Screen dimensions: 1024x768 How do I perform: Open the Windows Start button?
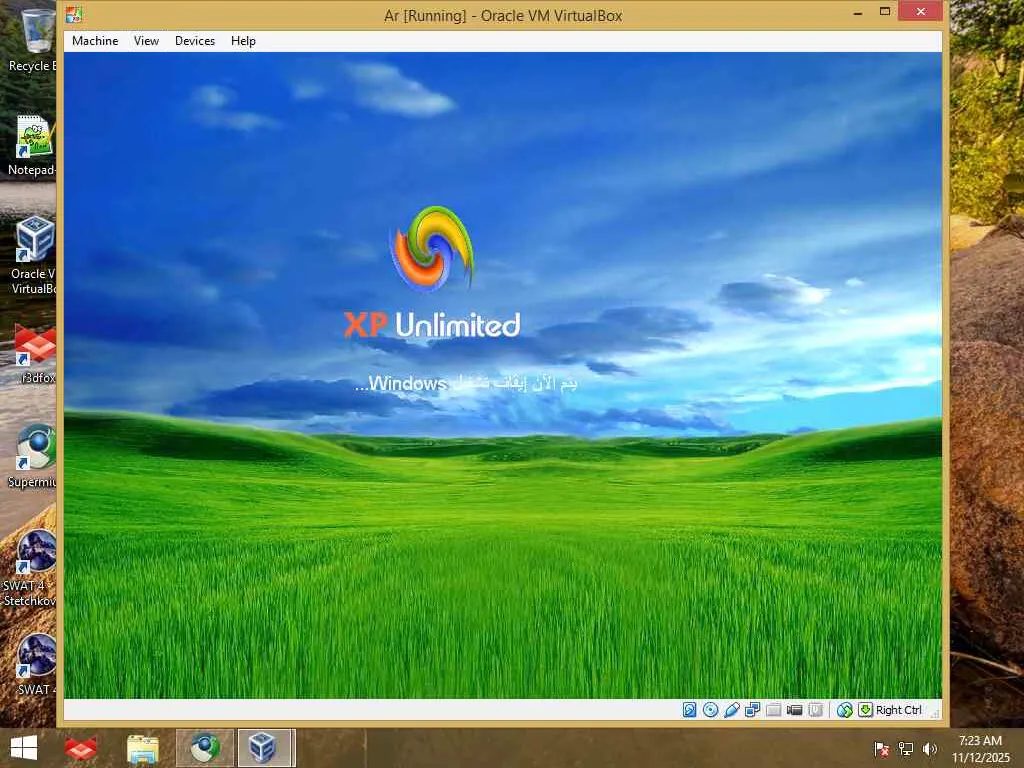coord(24,748)
